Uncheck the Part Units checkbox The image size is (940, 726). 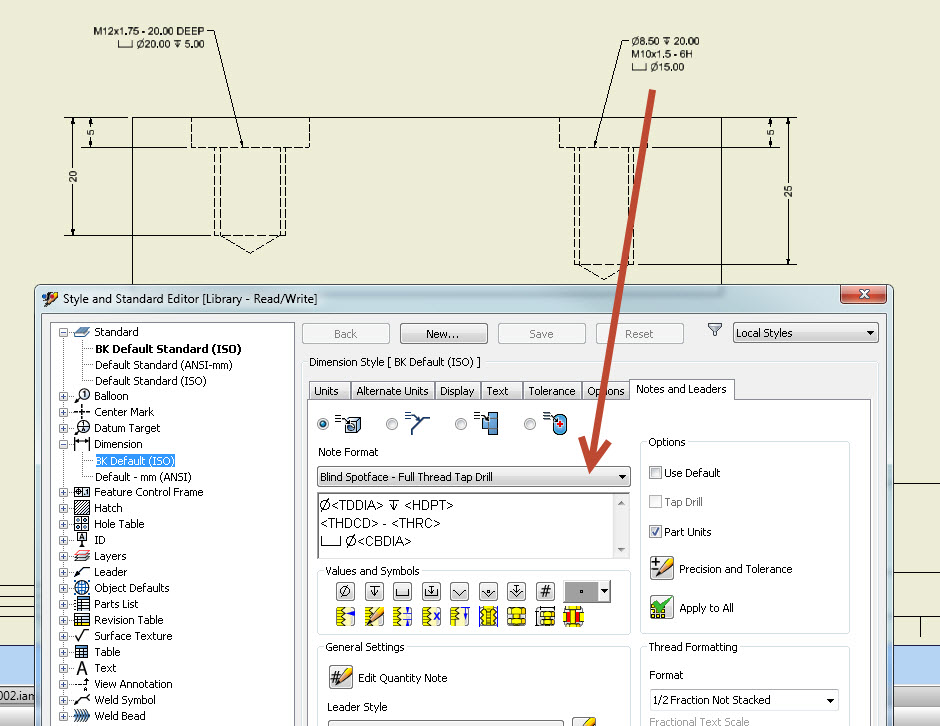pyautogui.click(x=656, y=532)
